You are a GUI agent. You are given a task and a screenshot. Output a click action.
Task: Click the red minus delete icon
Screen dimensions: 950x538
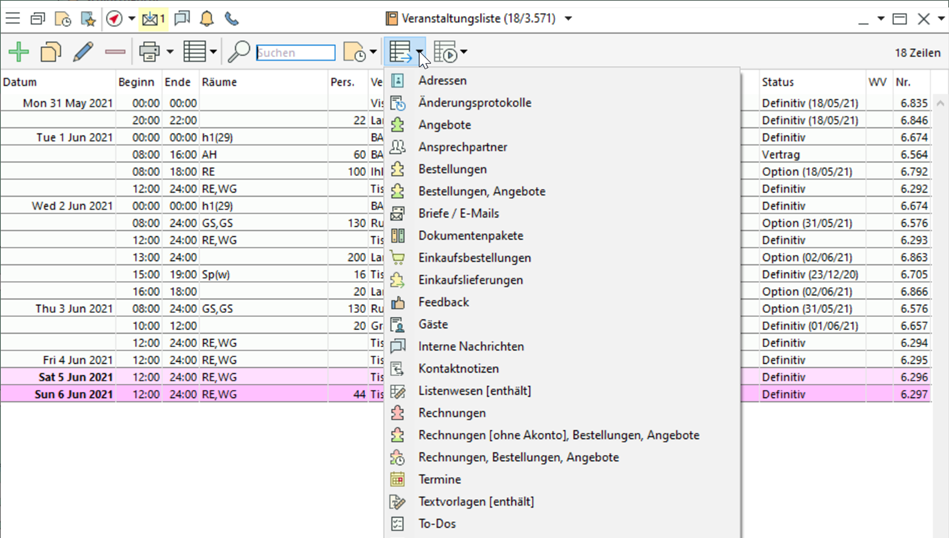(x=115, y=52)
